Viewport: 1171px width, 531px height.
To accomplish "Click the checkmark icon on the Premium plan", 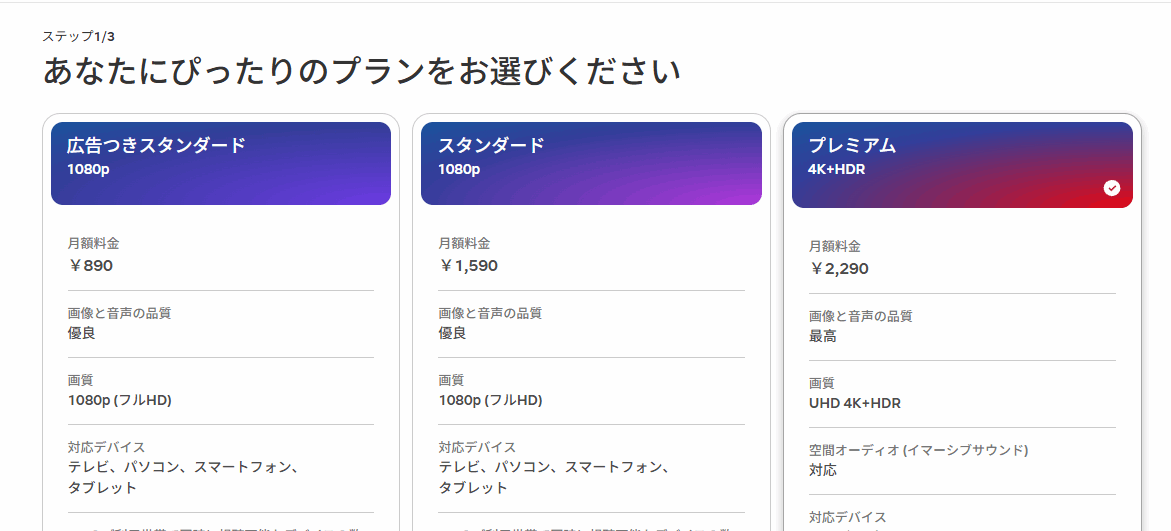I will (1112, 187).
